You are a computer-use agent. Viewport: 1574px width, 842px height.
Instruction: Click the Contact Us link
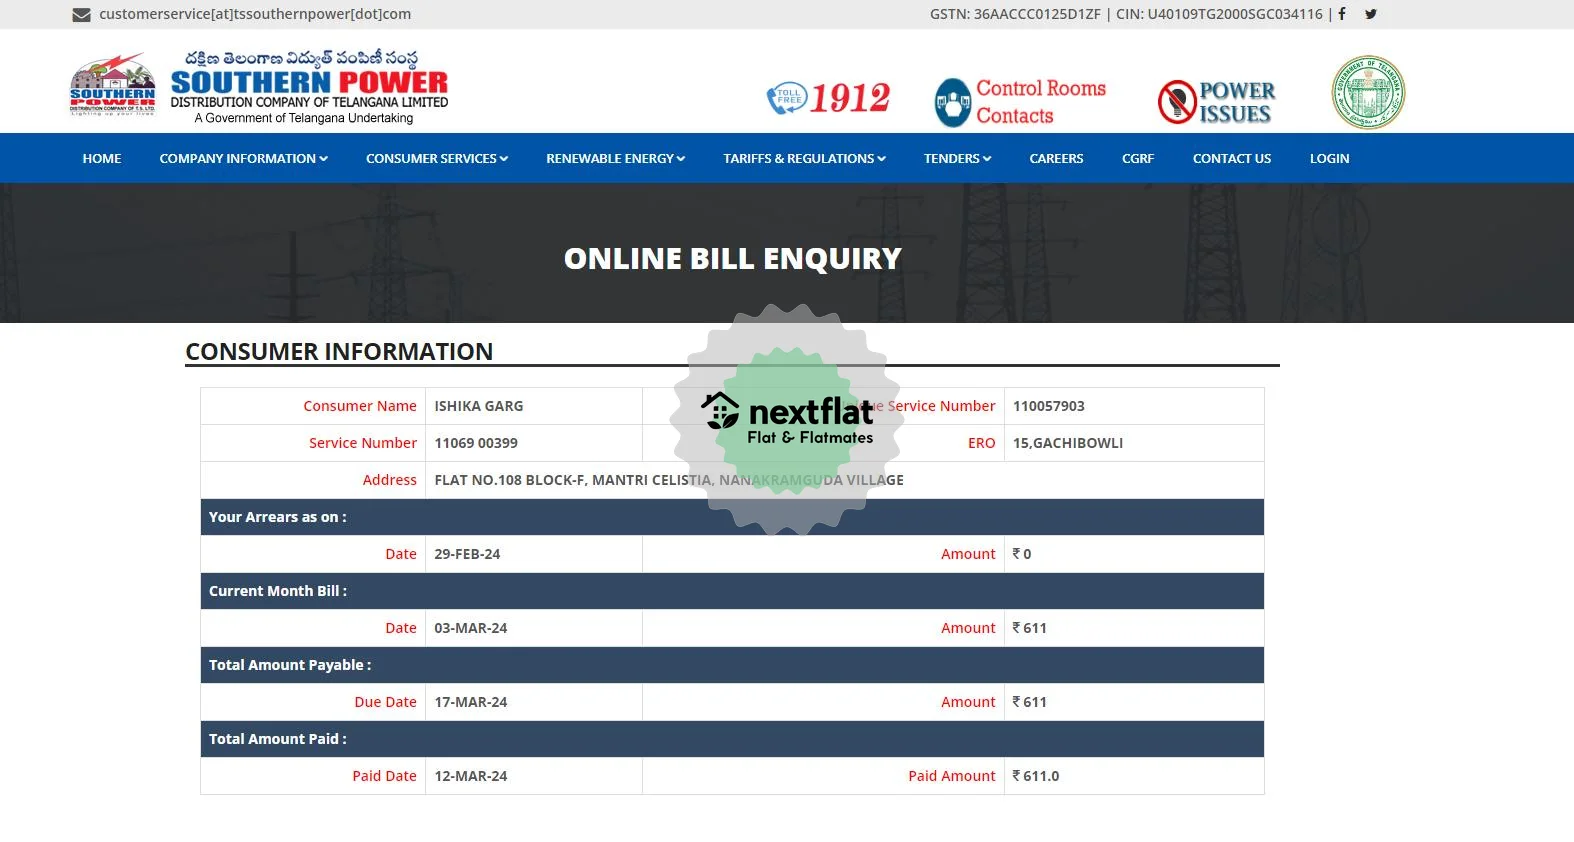point(1231,158)
